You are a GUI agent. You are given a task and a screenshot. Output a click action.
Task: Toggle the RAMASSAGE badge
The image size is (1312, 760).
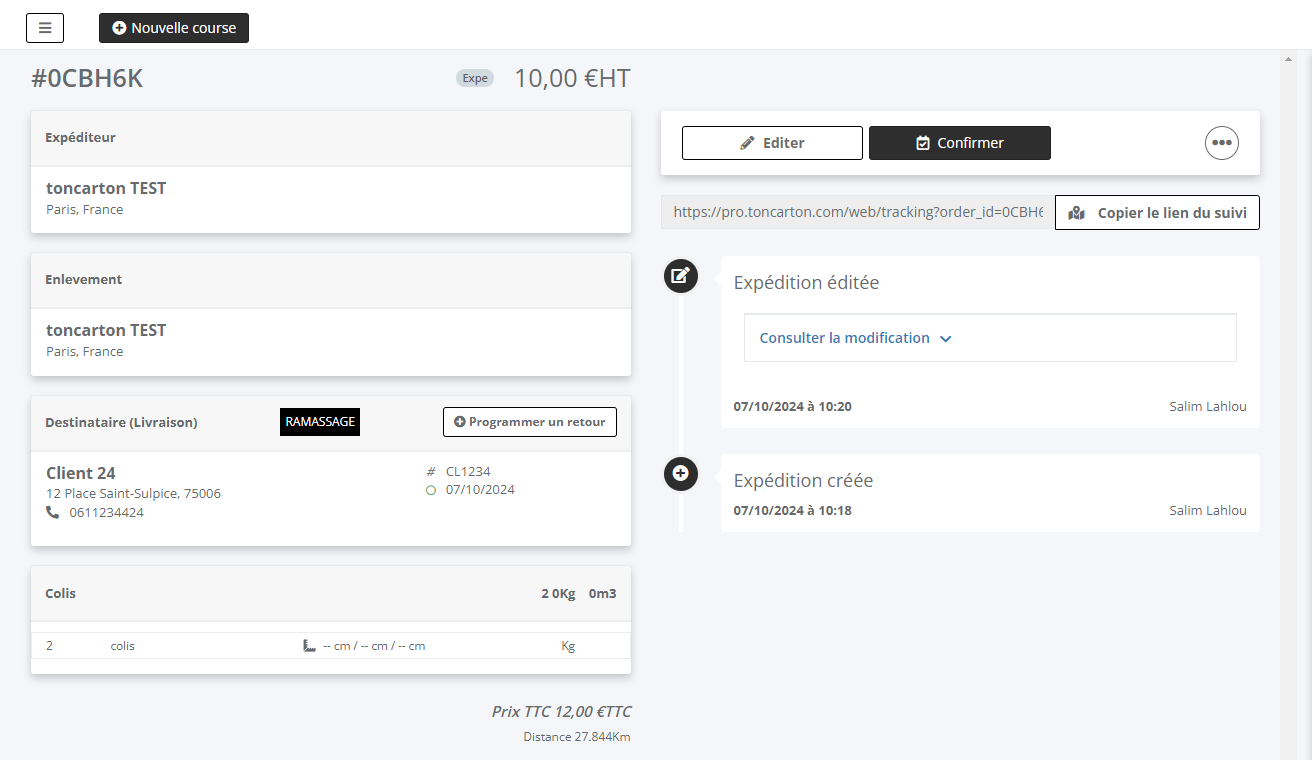click(x=320, y=421)
